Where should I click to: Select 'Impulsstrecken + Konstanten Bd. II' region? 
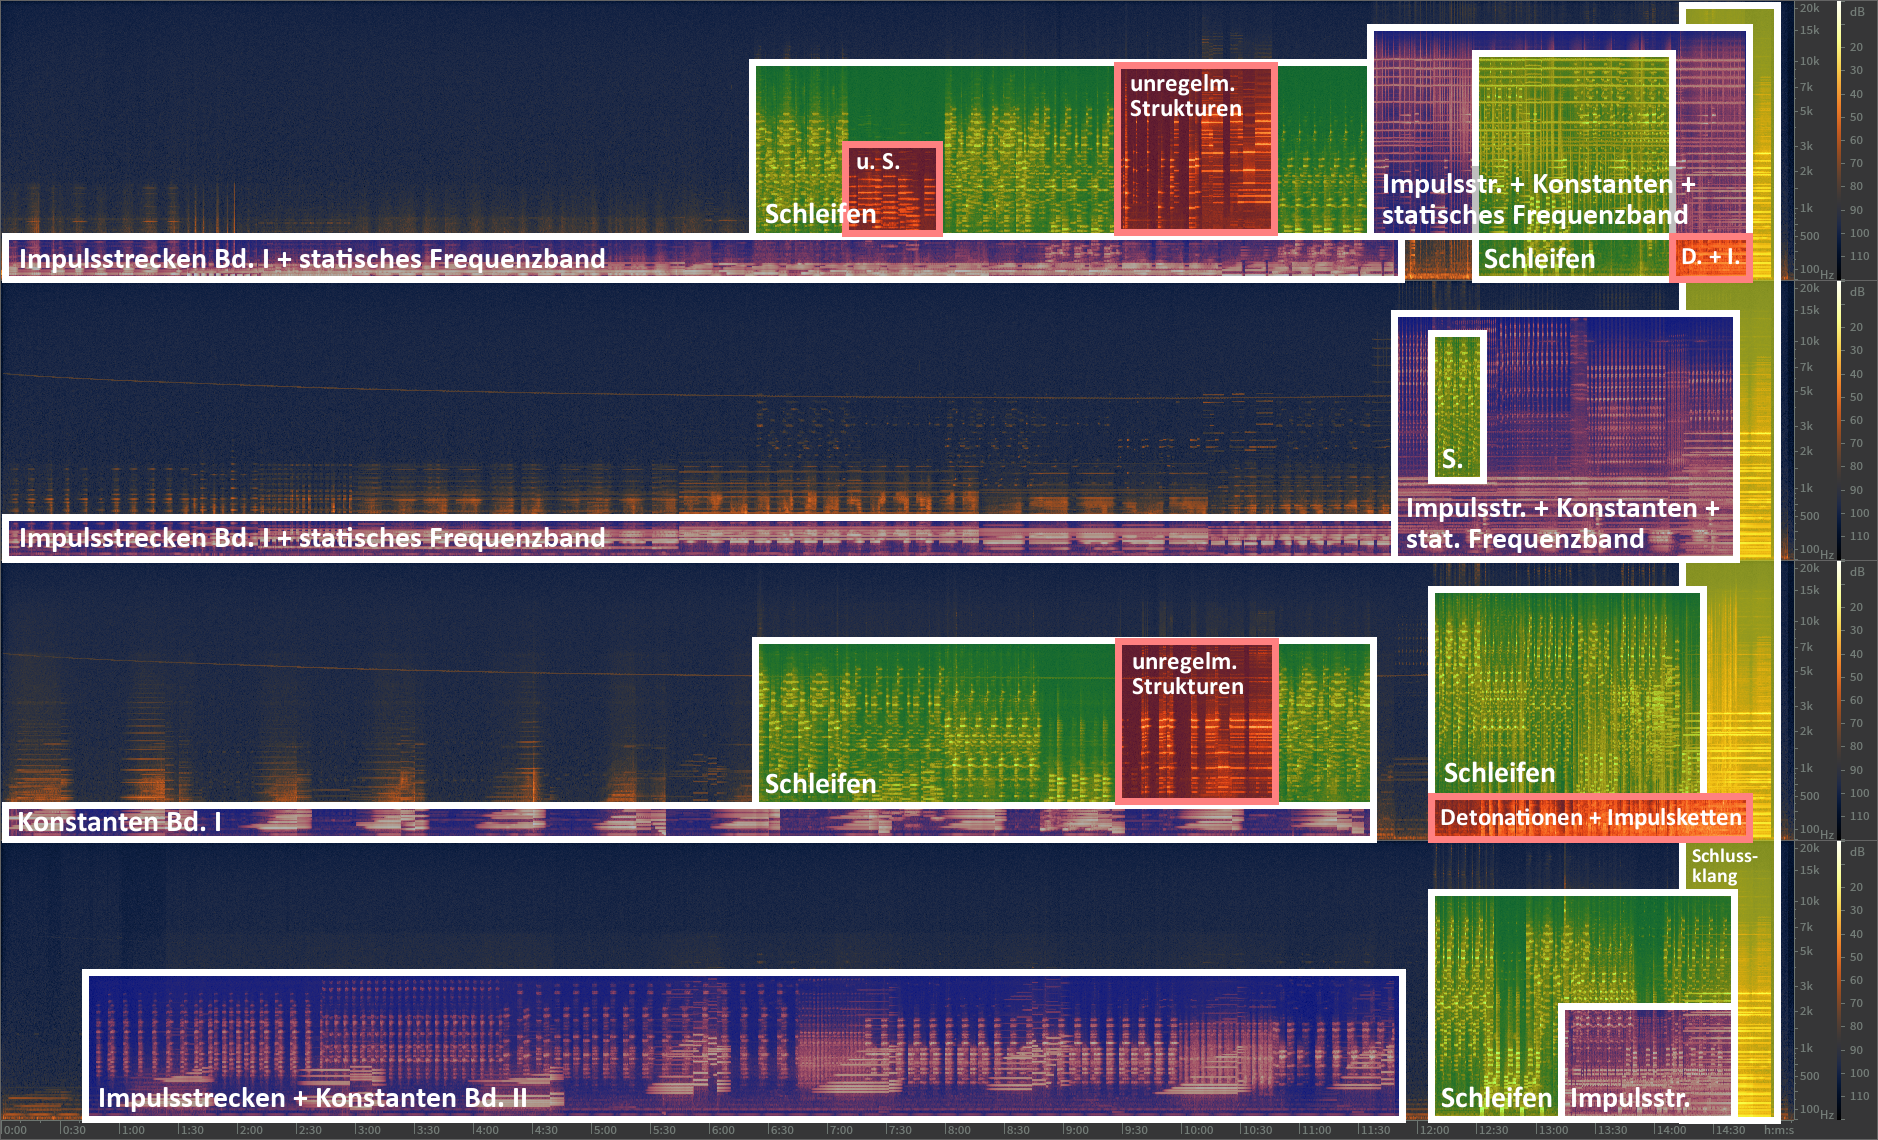pos(743,1045)
